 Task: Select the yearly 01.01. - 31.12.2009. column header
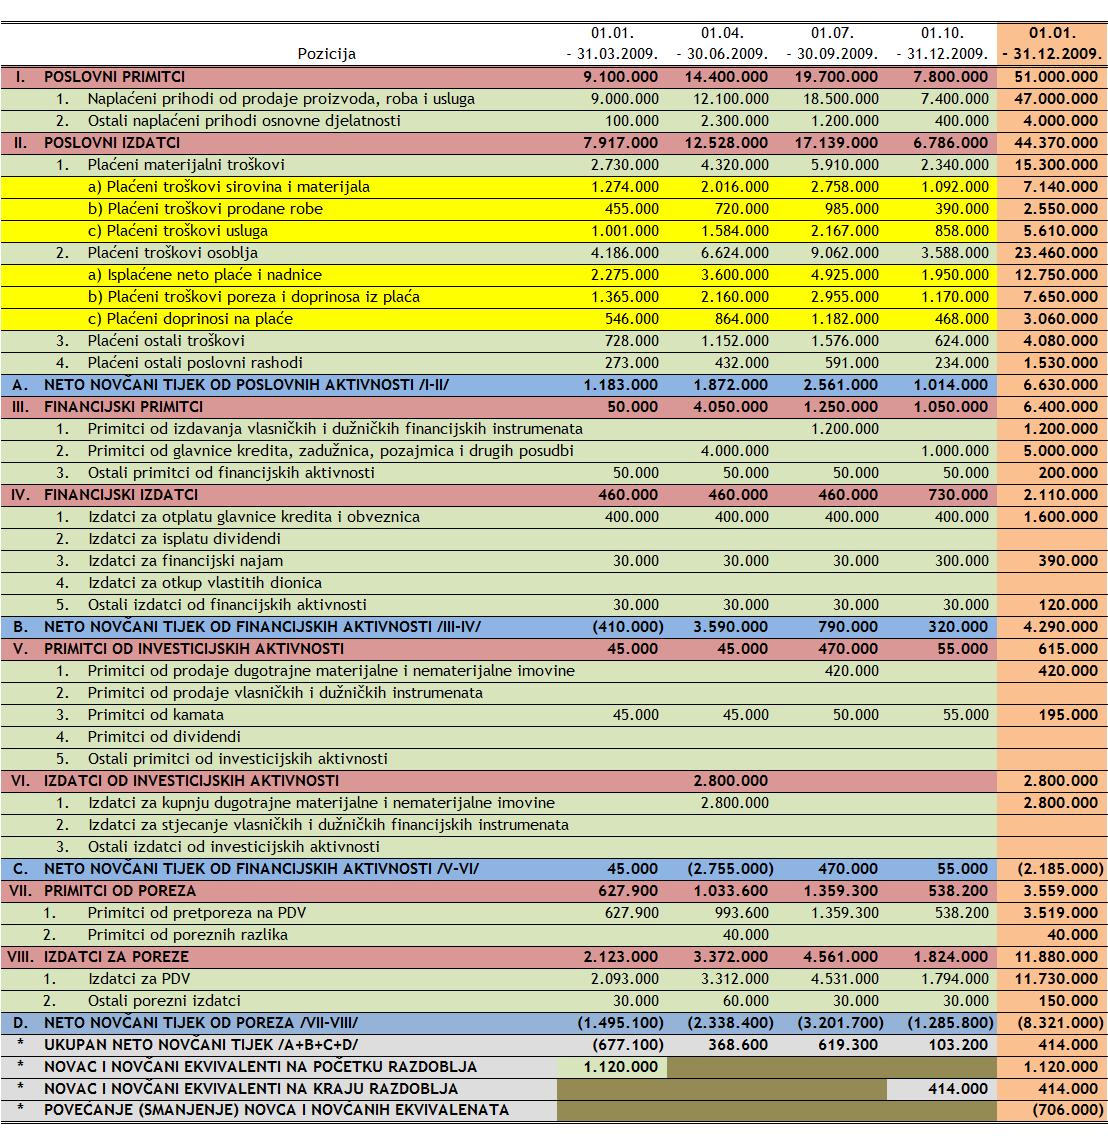(1052, 44)
